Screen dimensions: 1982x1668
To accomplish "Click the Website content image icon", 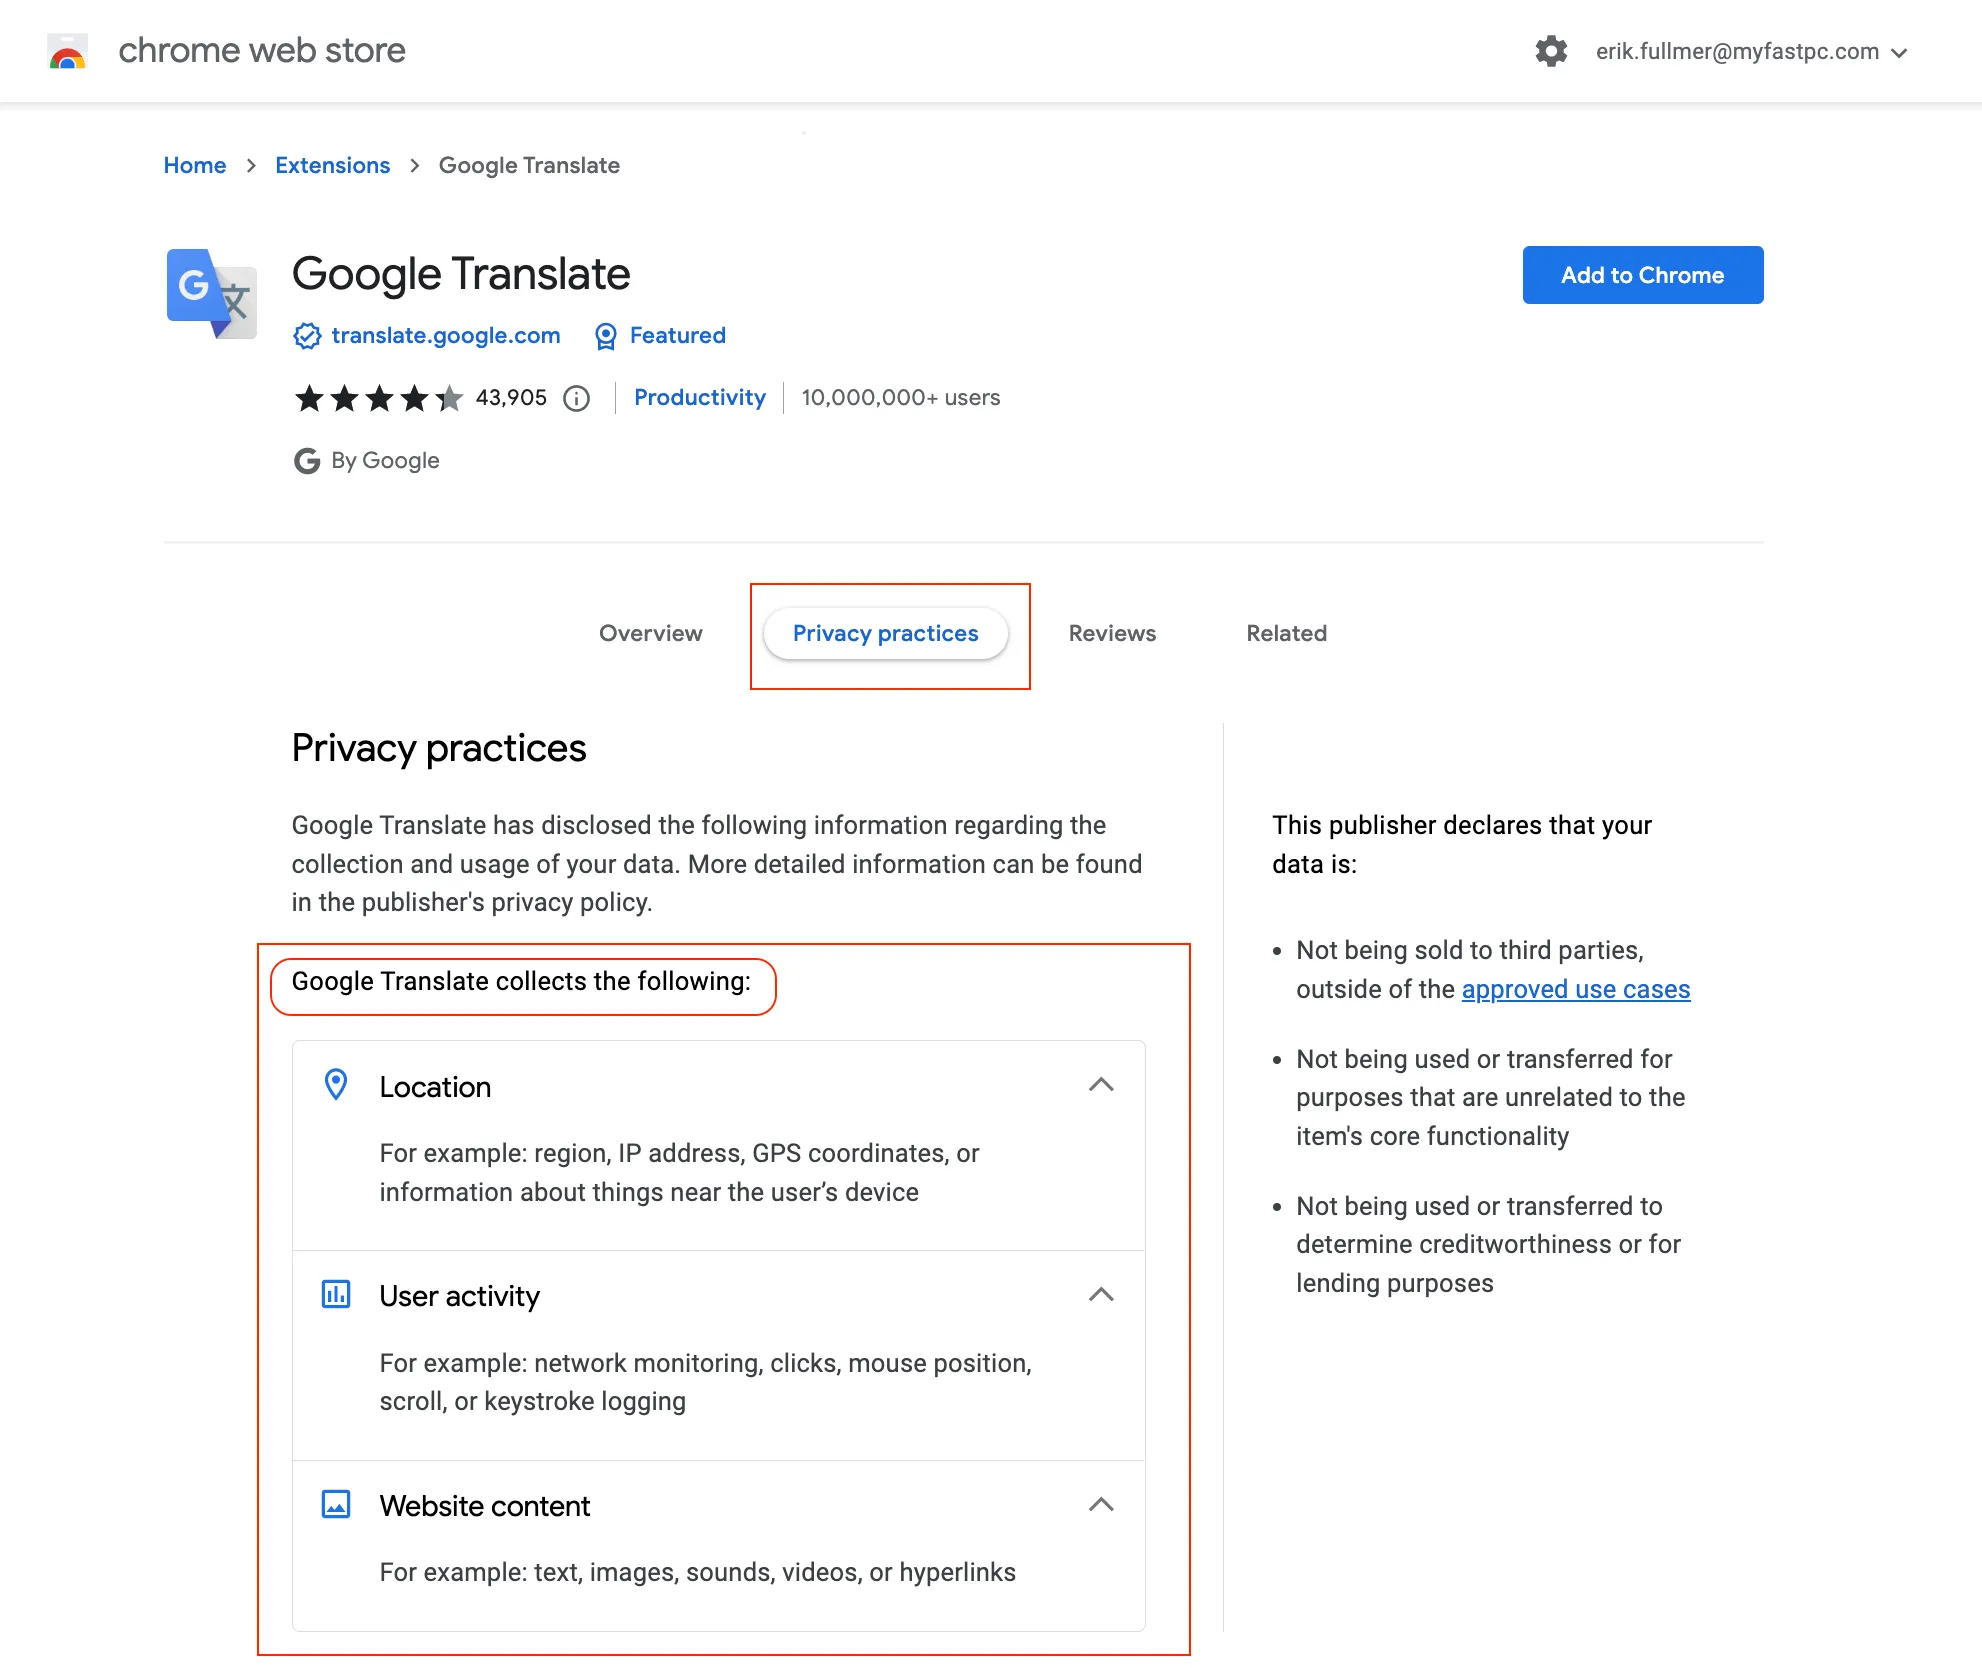I will (336, 1504).
